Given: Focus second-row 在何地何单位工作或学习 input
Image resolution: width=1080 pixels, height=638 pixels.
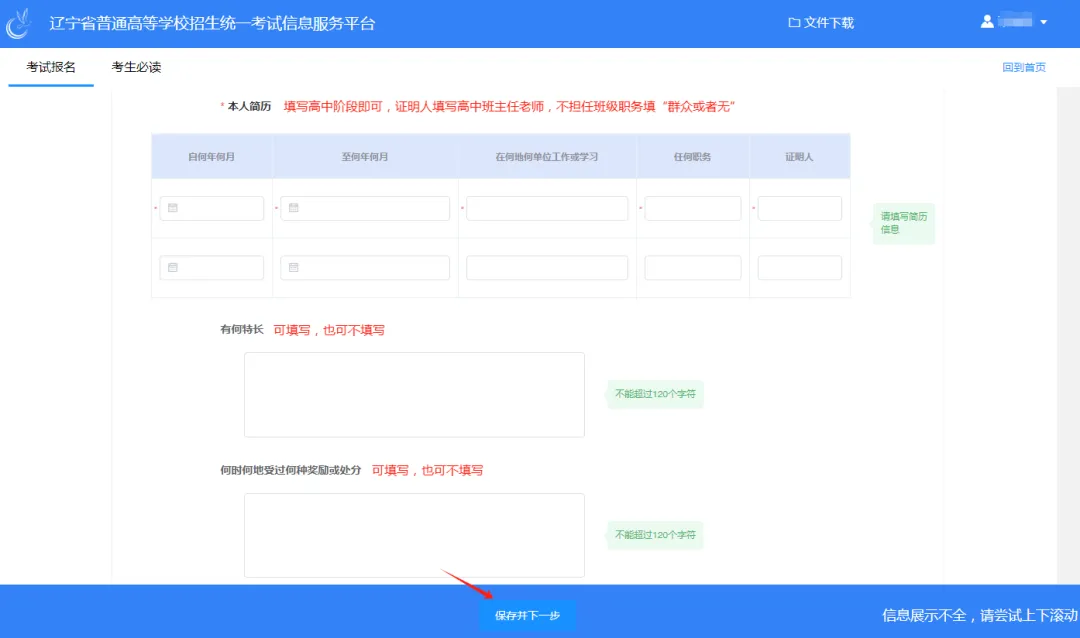Looking at the screenshot, I should click(547, 267).
